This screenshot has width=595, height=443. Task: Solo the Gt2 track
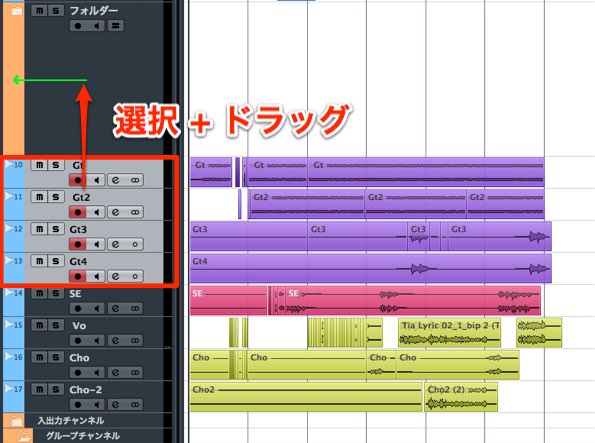pyautogui.click(x=55, y=197)
